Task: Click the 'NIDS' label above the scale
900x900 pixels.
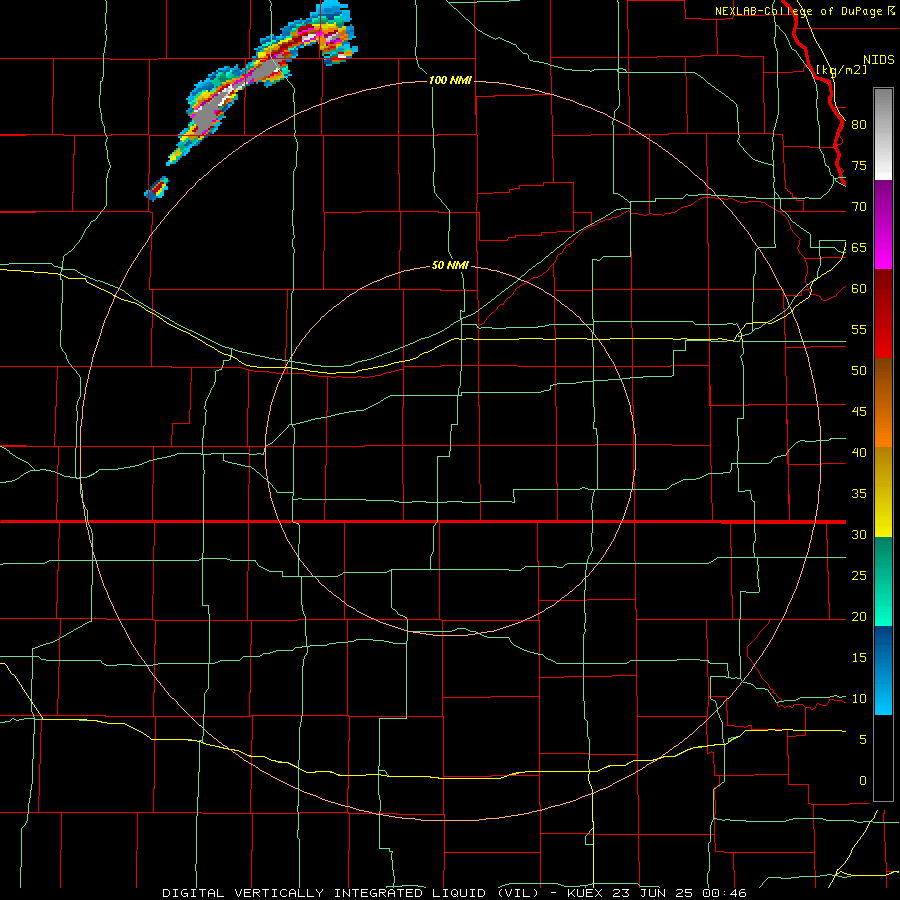Action: point(879,60)
